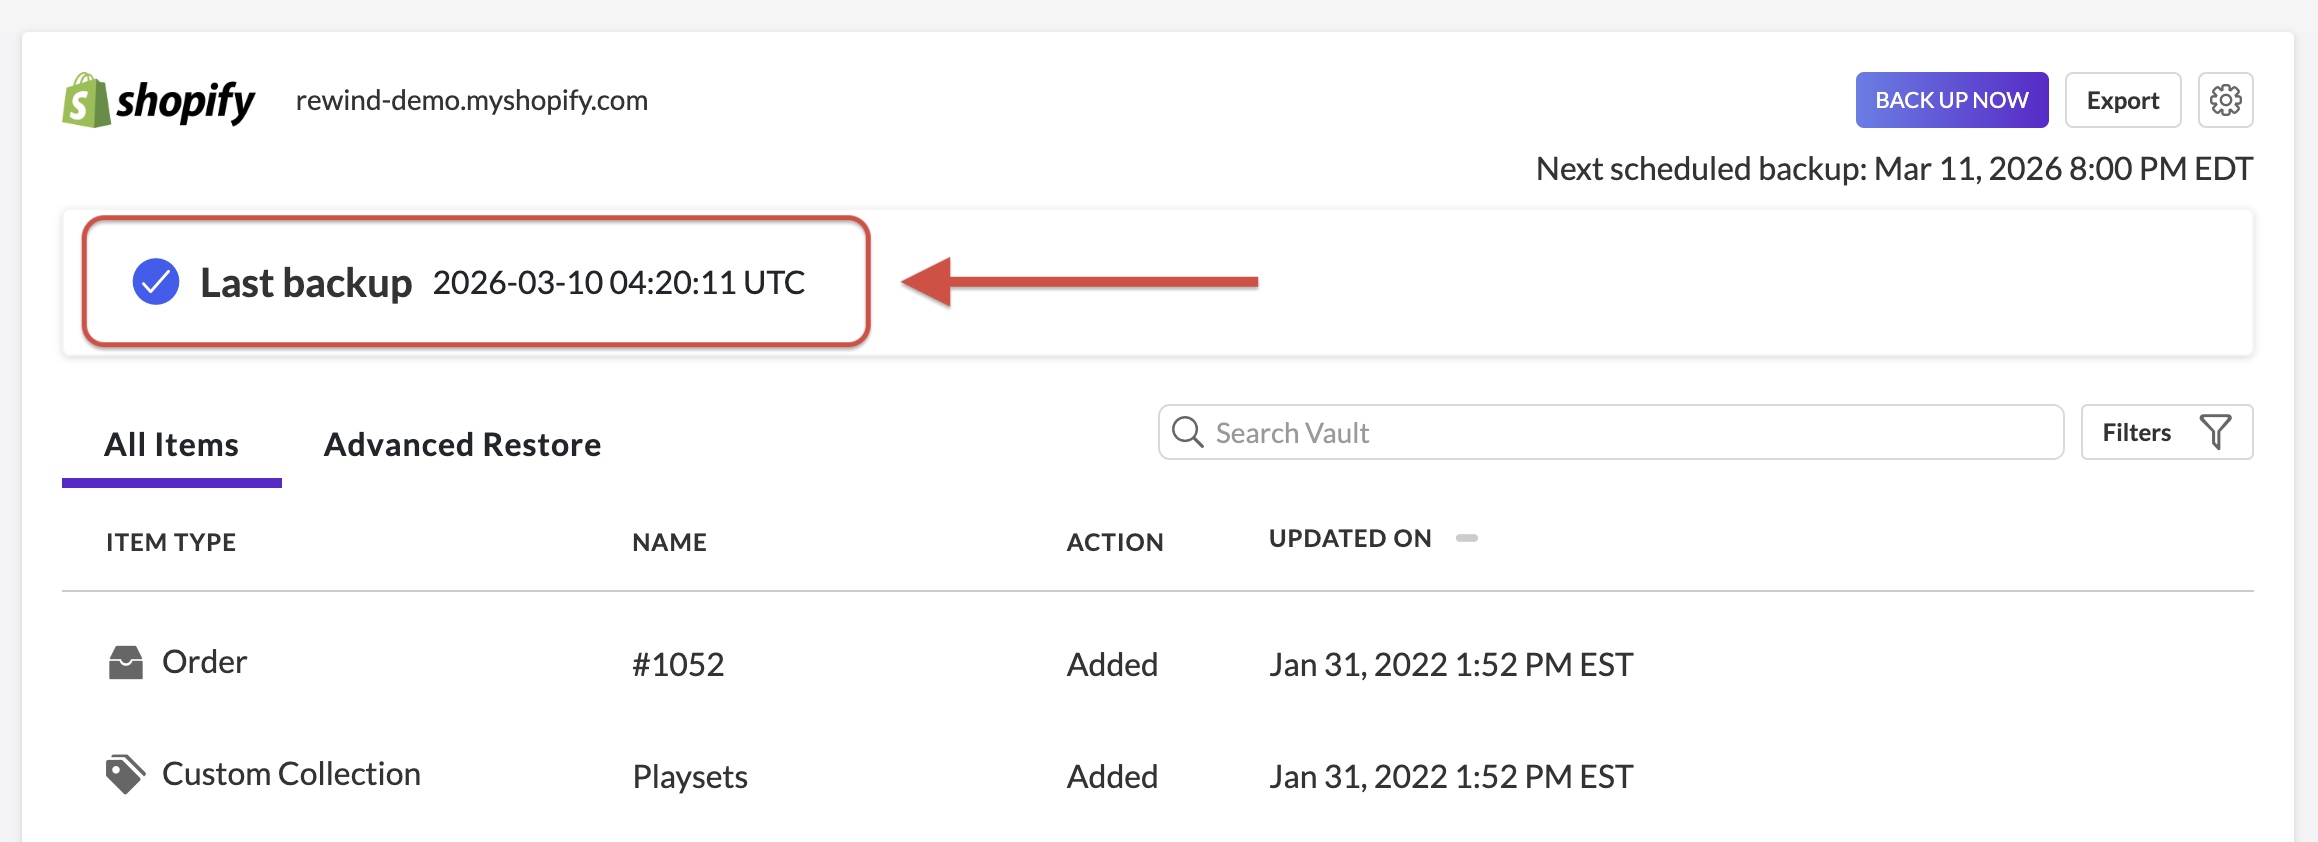
Task: Click the Custom Collection tag icon
Action: click(x=125, y=774)
